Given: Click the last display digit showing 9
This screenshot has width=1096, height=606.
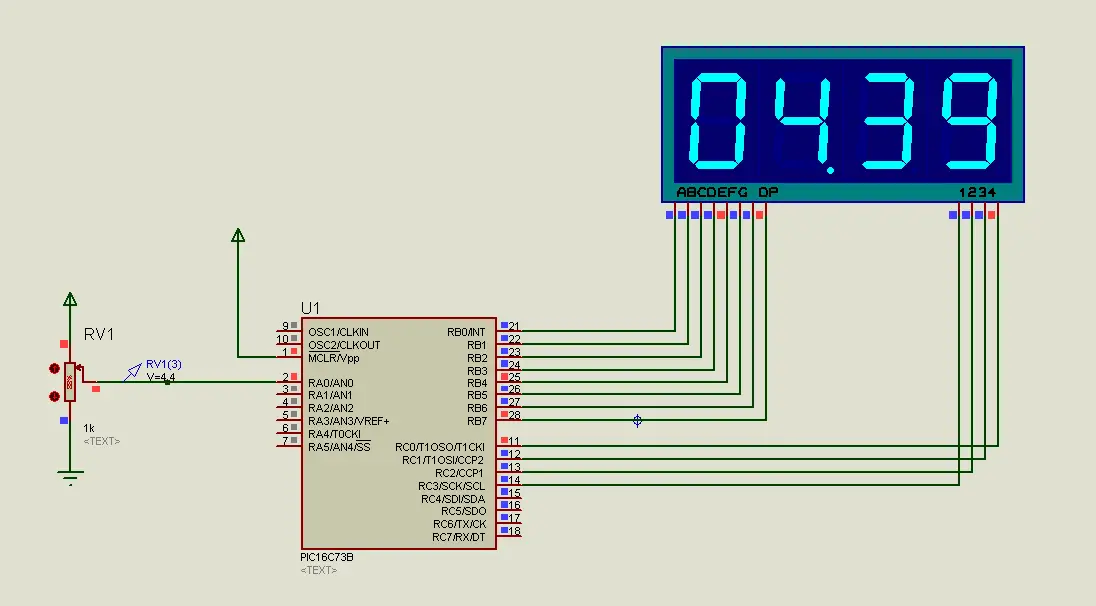Looking at the screenshot, I should [x=970, y=120].
